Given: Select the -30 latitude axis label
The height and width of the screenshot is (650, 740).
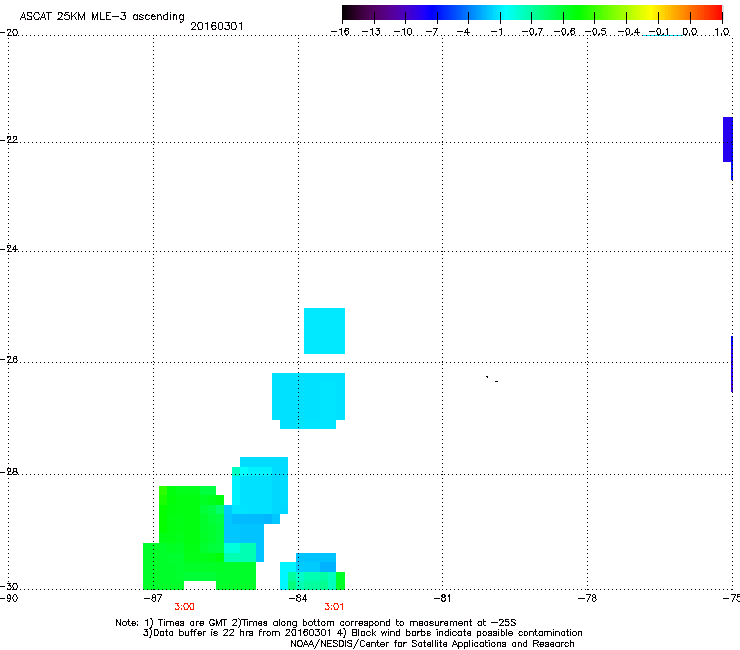Looking at the screenshot, I should [x=9, y=586].
